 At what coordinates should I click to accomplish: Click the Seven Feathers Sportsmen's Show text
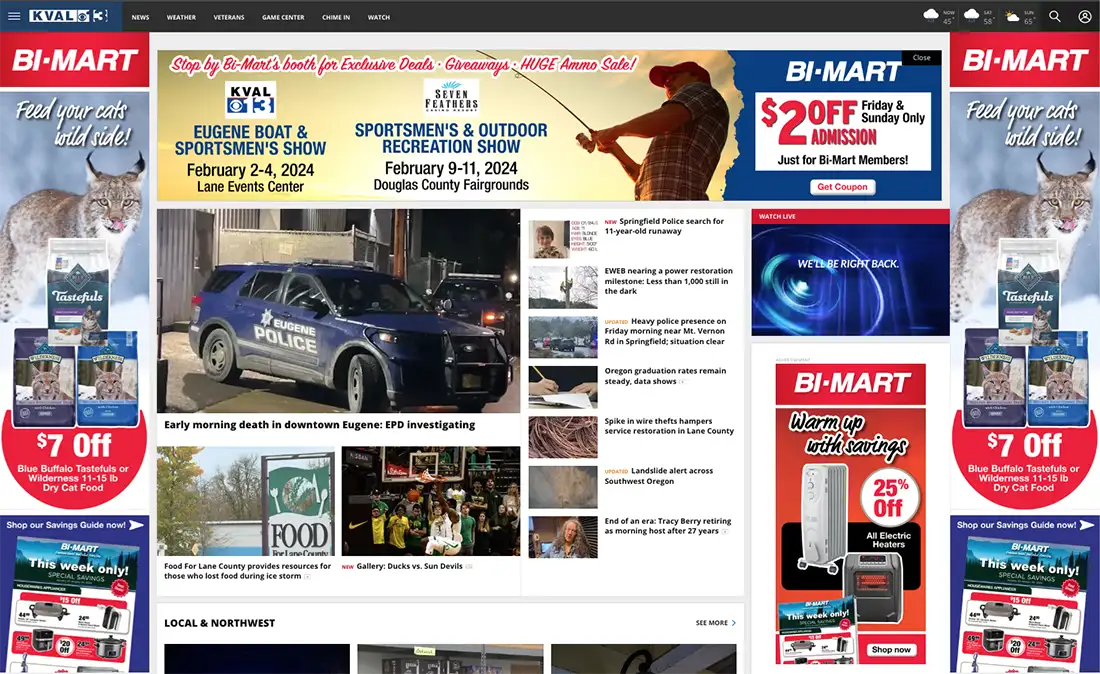click(x=450, y=138)
